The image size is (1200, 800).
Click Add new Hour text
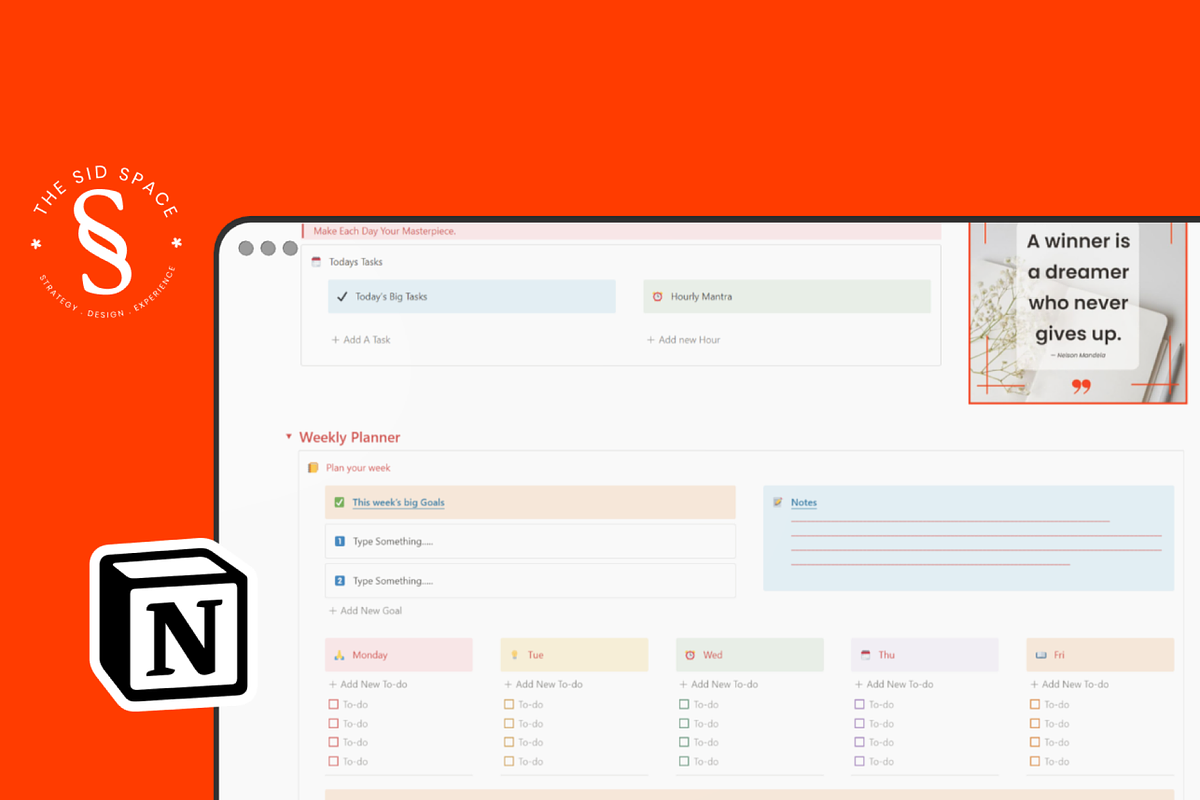tap(689, 340)
